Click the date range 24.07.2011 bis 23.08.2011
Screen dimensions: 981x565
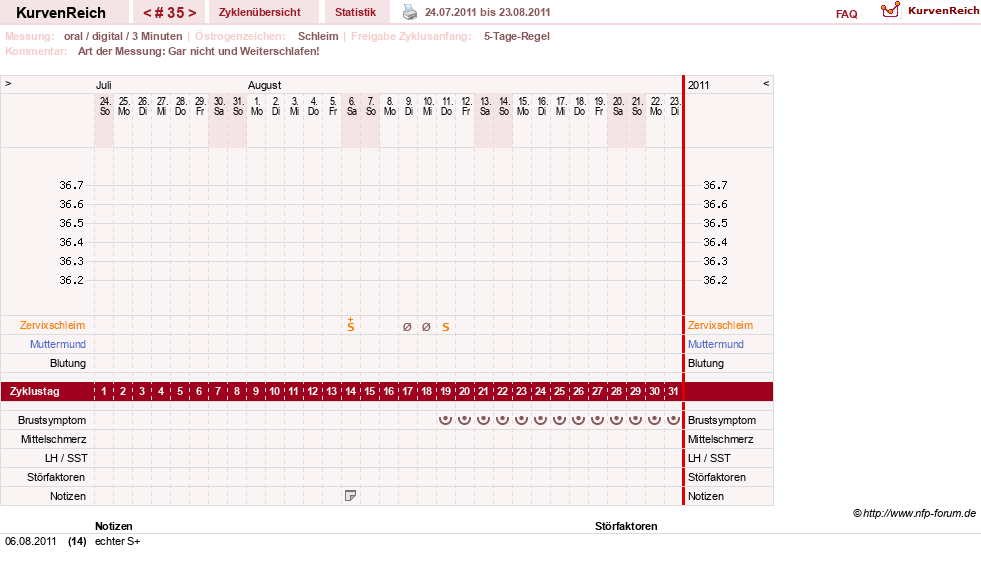(x=487, y=12)
